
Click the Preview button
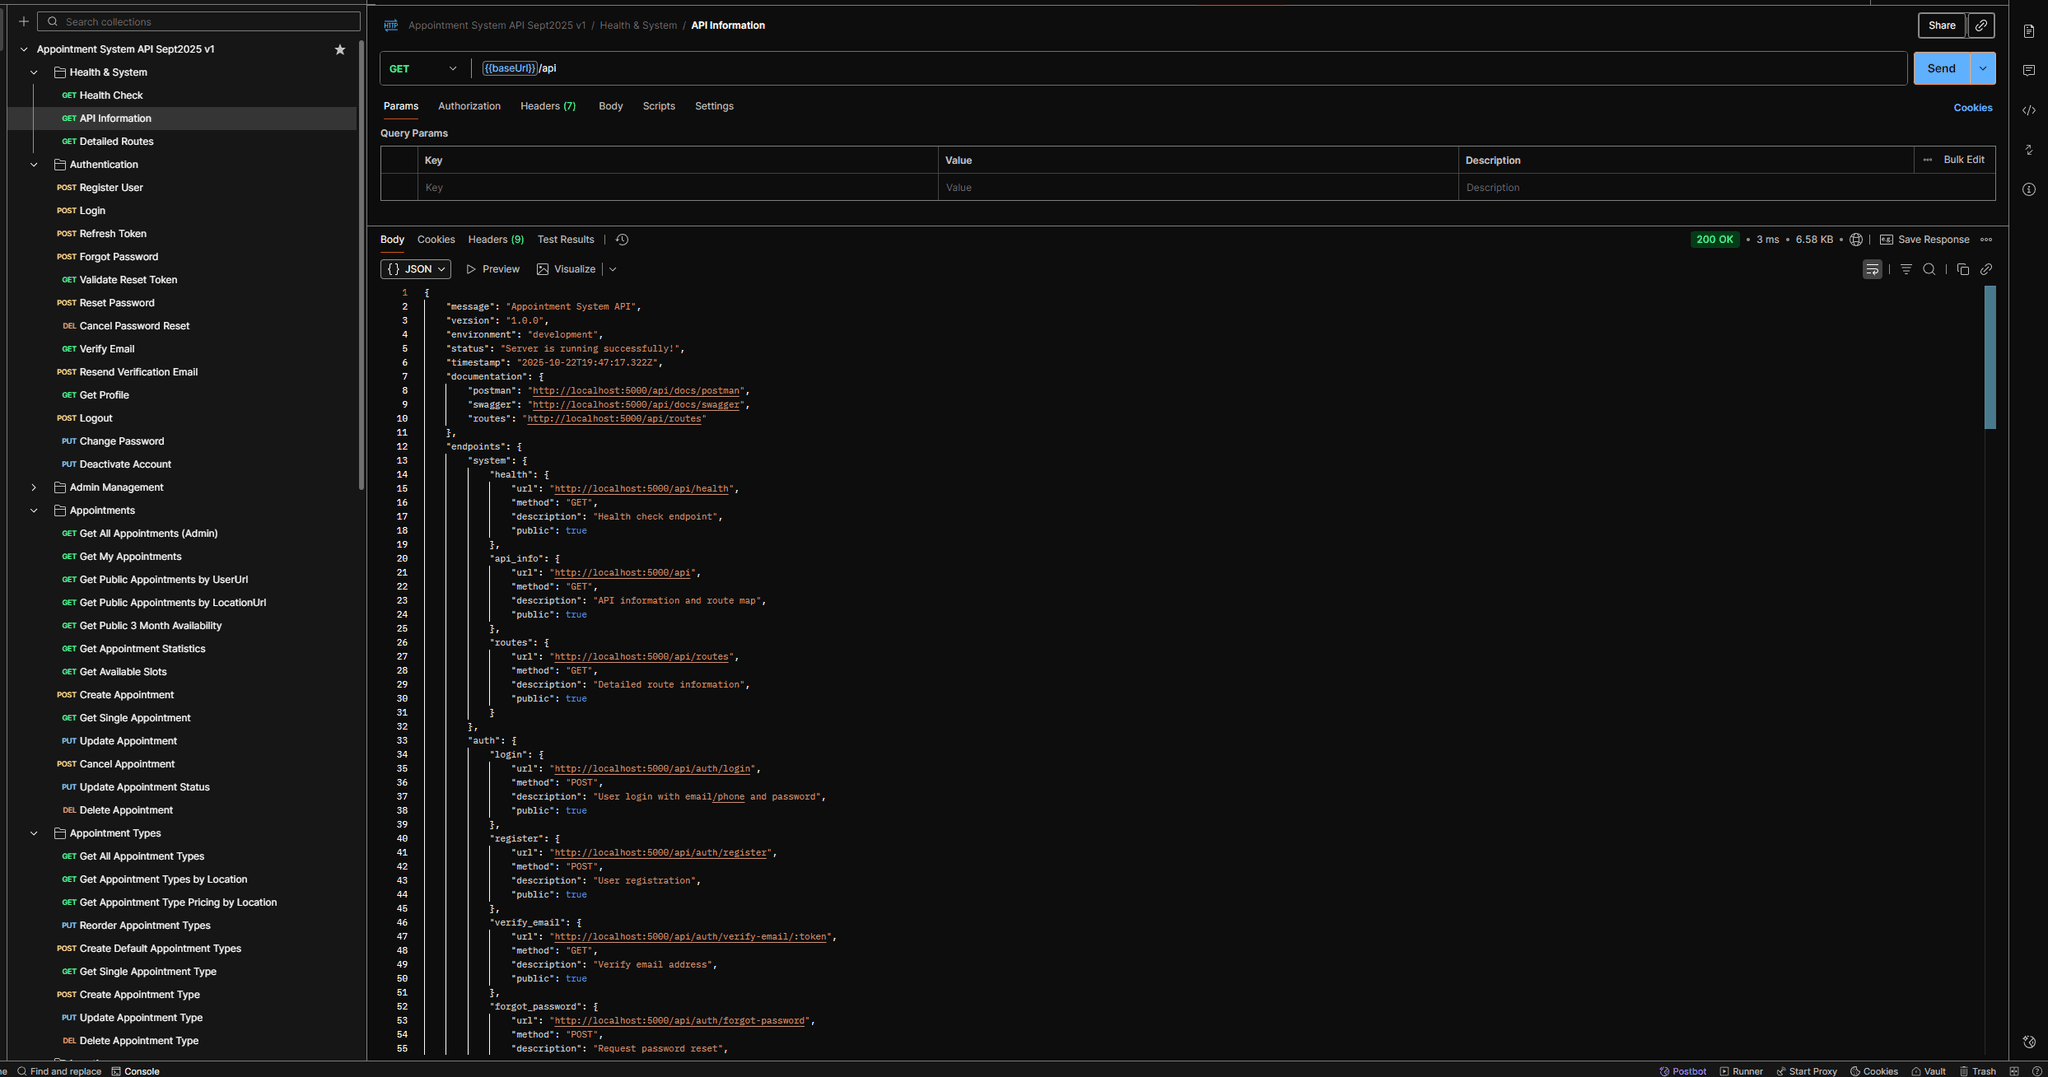click(492, 269)
